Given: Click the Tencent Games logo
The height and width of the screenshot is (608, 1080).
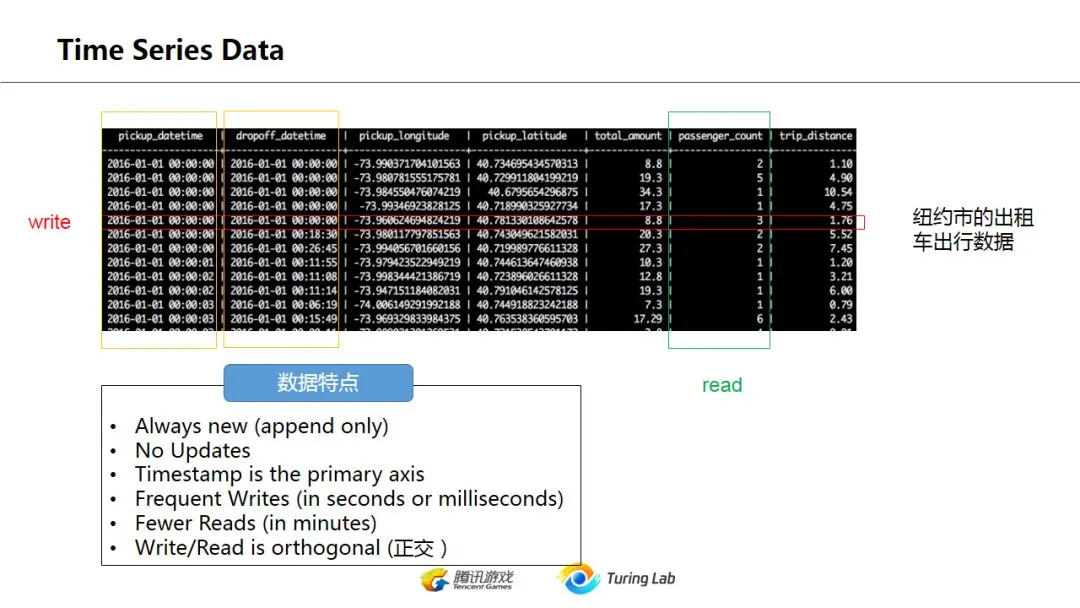Looking at the screenshot, I should coord(467,580).
